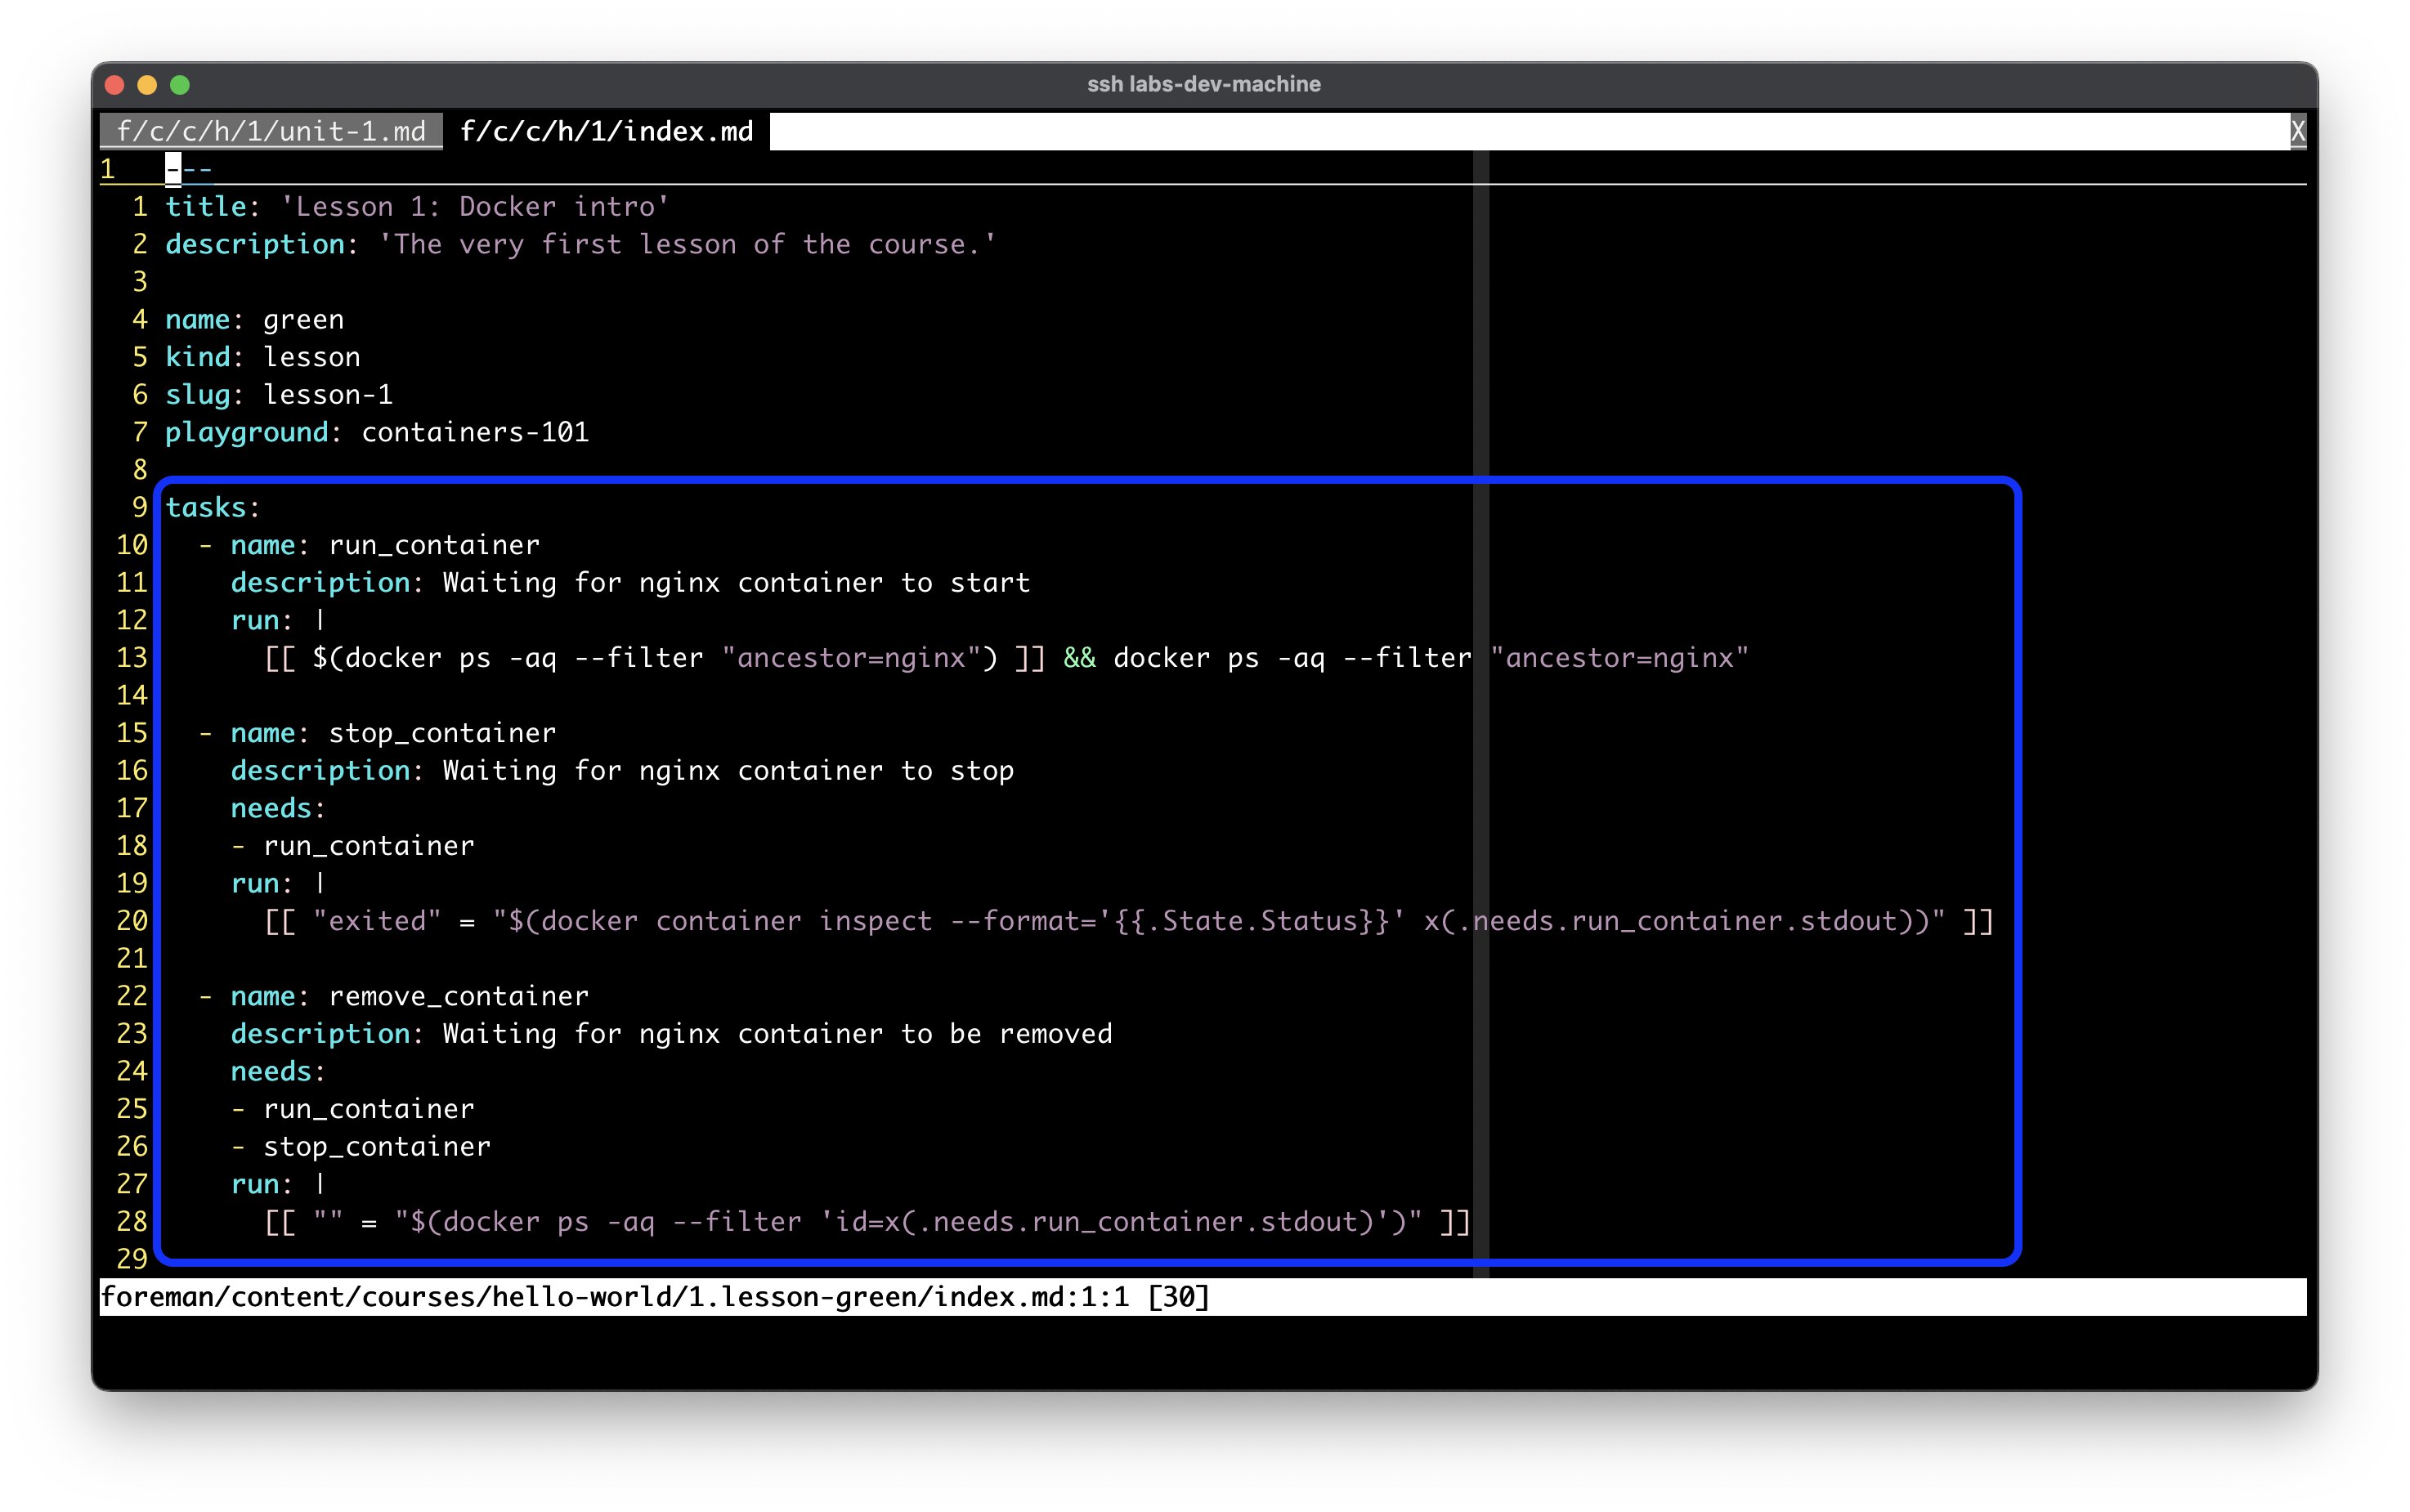
Task: Click task name 'run_container' on line 10
Action: tap(434, 545)
